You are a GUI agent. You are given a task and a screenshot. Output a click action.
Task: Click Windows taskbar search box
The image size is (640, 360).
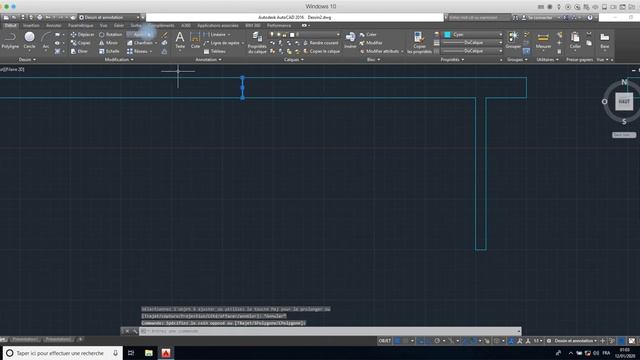pyautogui.click(x=62, y=353)
